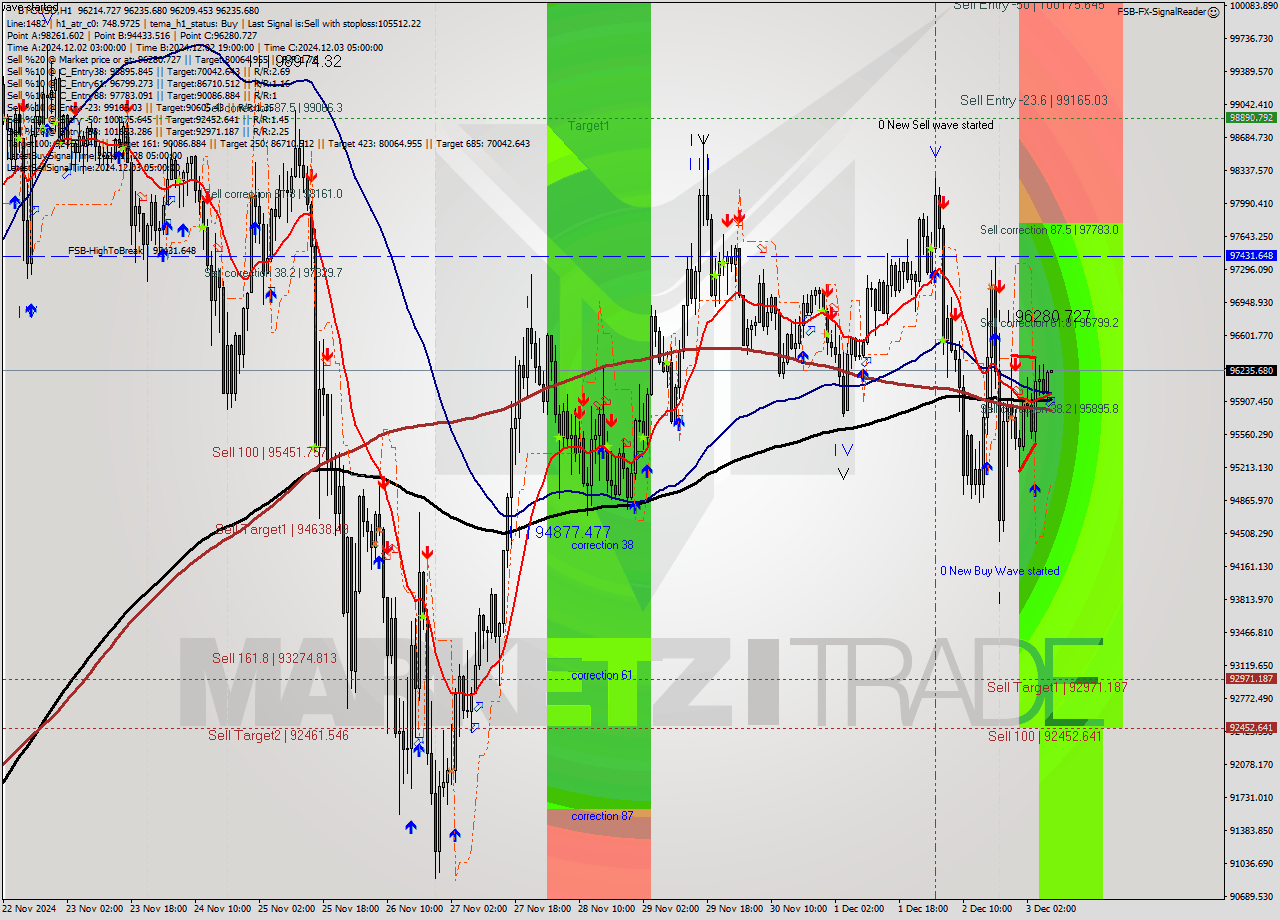Viewport: 1280px width, 920px height.
Task: Click the 'Sell correction 38.2 | 97329.7' label
Action: point(273,273)
